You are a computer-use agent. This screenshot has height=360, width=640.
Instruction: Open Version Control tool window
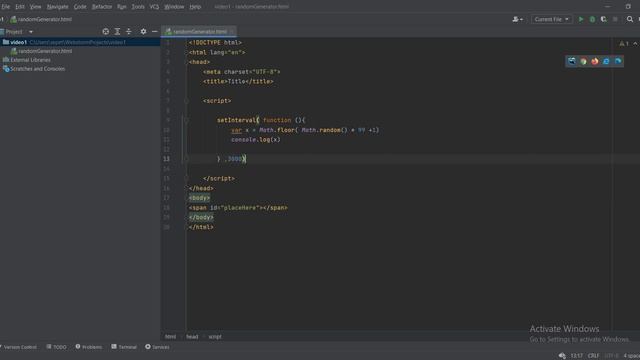click(x=19, y=347)
